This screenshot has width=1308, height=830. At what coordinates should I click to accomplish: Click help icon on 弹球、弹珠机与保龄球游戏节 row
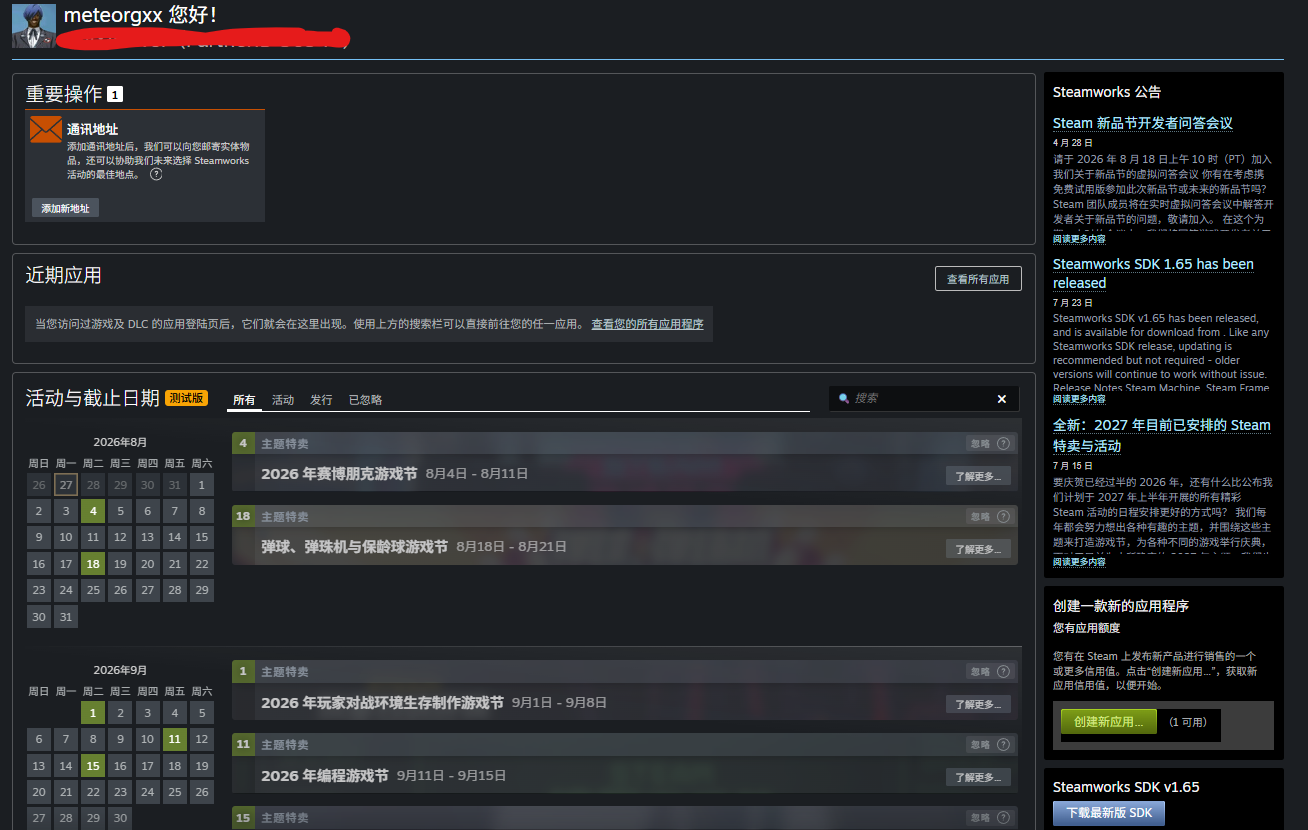pos(1003,517)
